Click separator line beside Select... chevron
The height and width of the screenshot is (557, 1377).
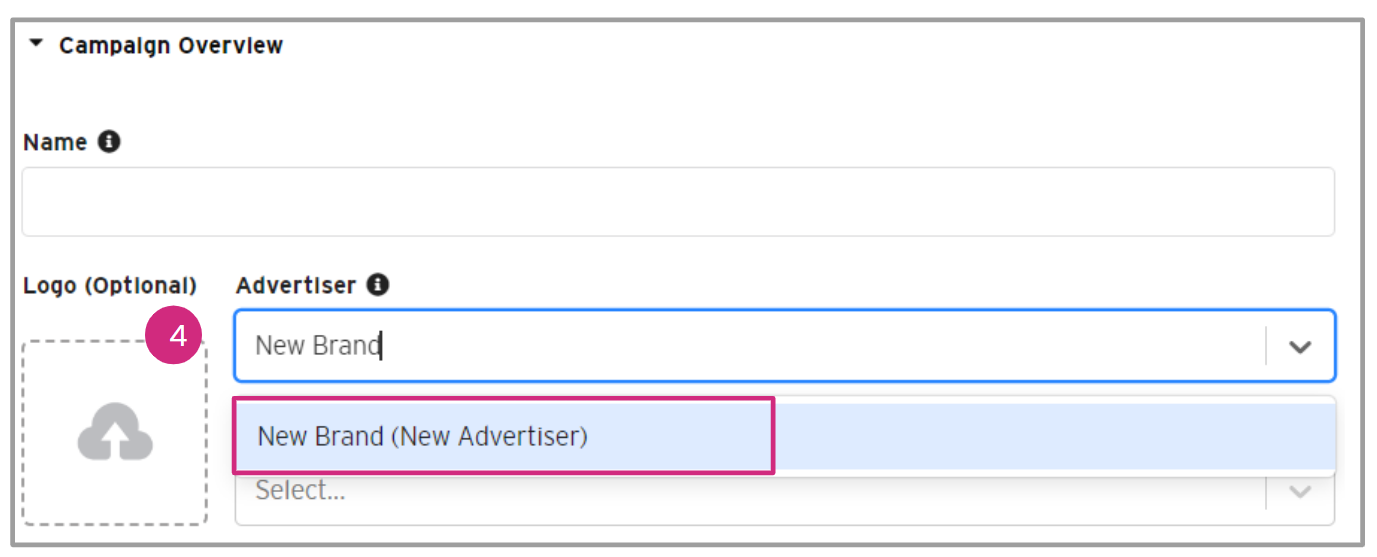pyautogui.click(x=1267, y=492)
